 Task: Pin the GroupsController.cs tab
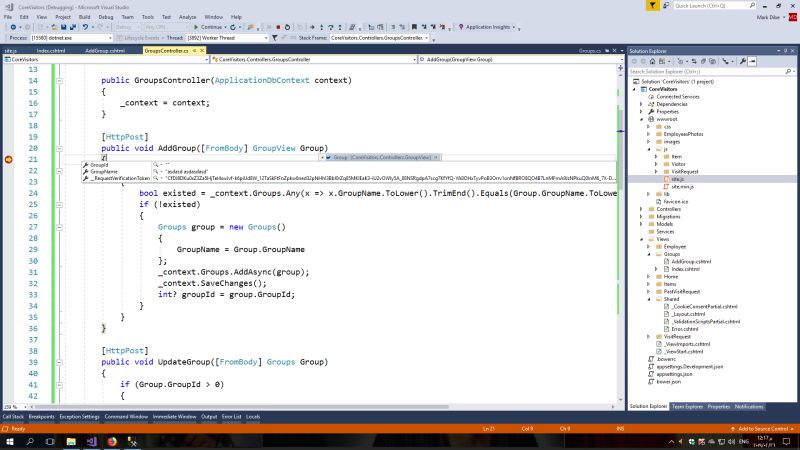tap(194, 51)
